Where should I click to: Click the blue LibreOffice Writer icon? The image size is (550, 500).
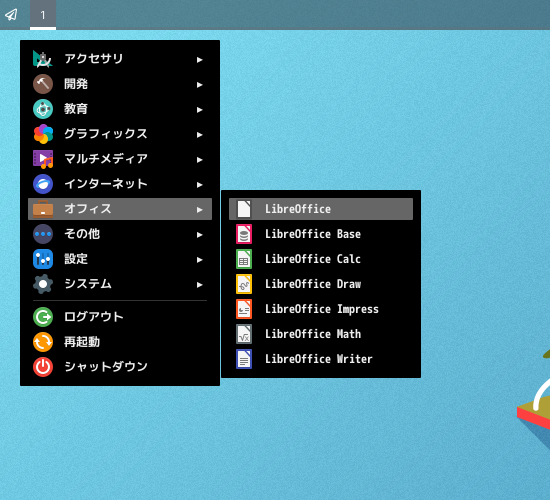[x=244, y=359]
